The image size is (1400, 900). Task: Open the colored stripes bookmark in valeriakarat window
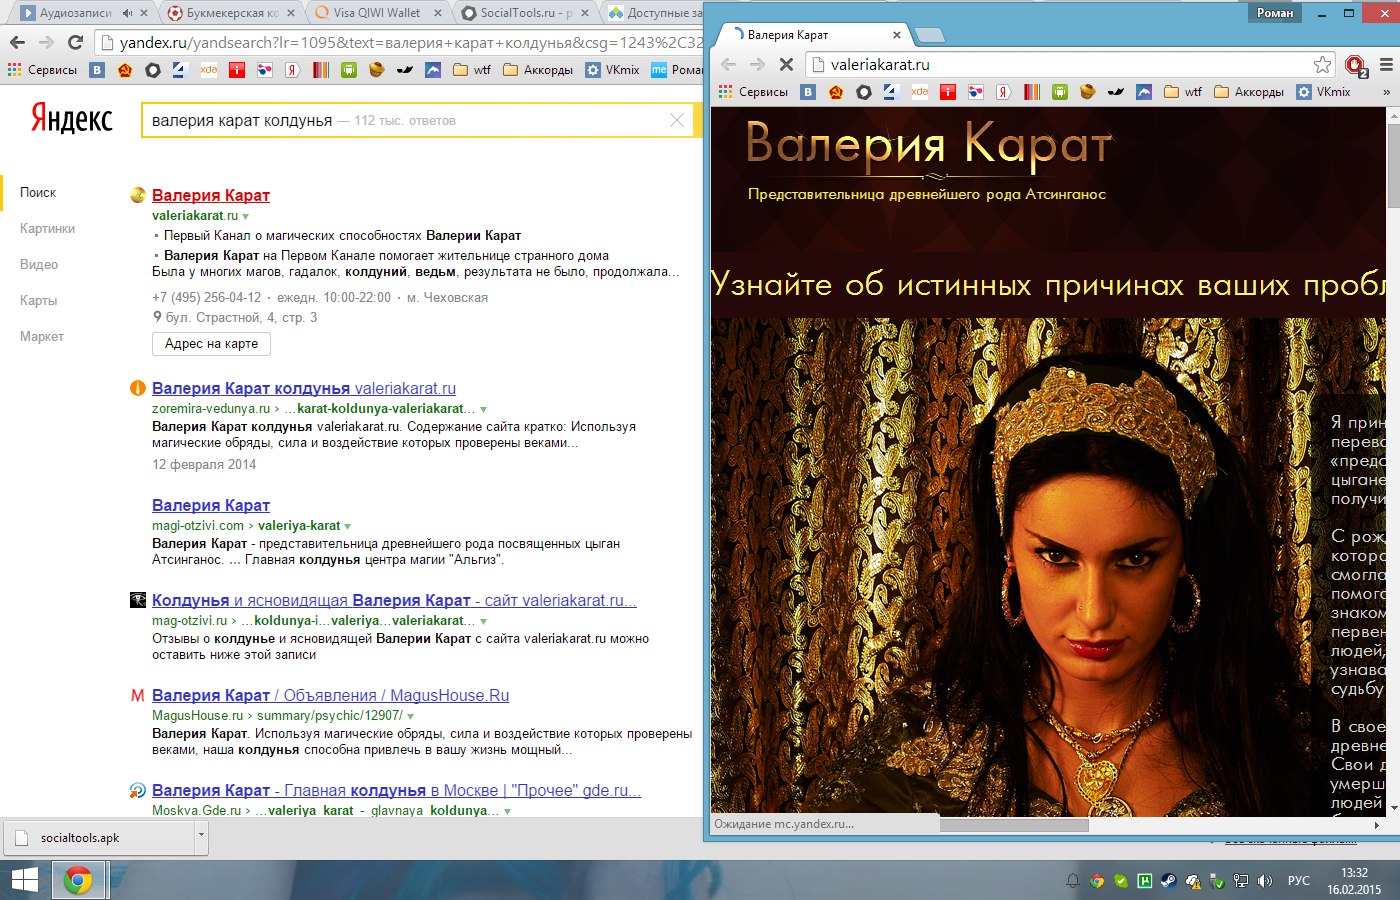(1031, 92)
